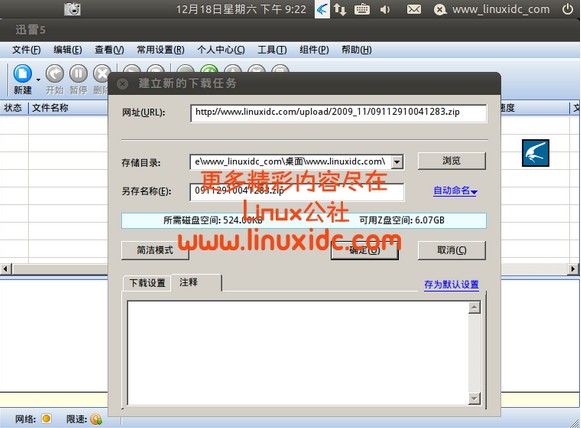The height and width of the screenshot is (428, 581).
Task: Click the task list right scroll arrow
Action: (573, 269)
